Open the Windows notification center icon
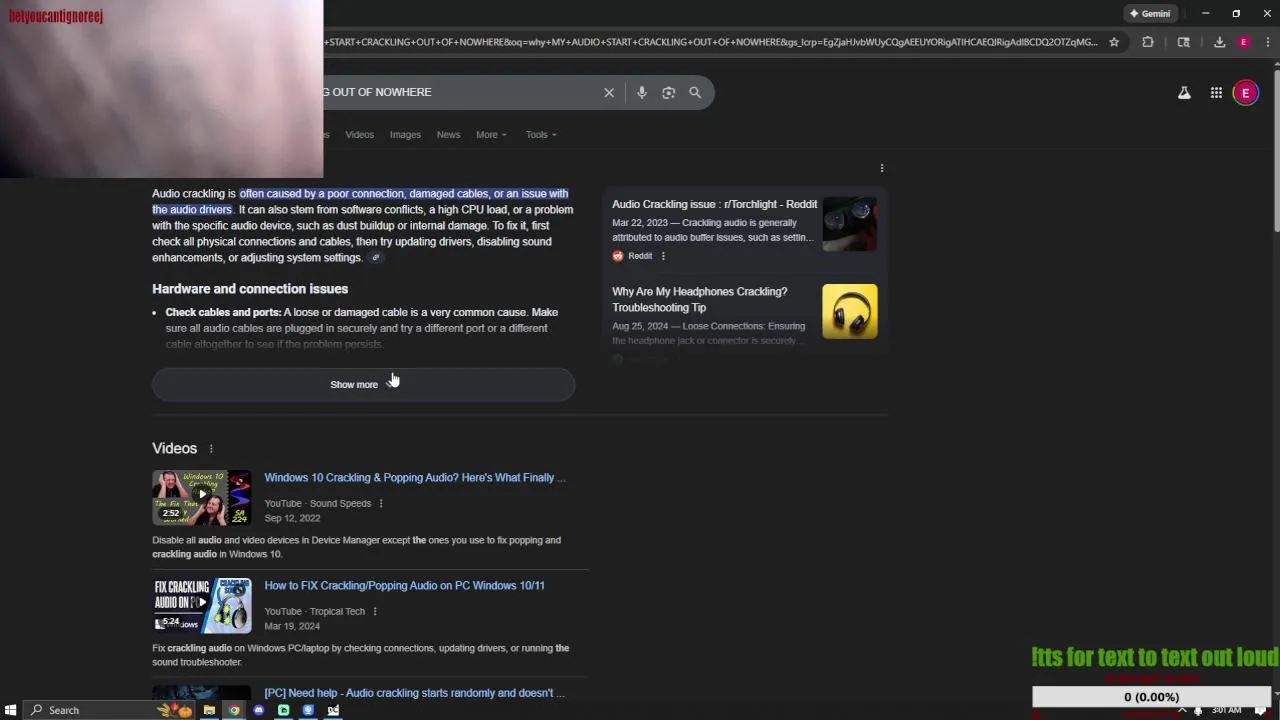 [x=1261, y=710]
